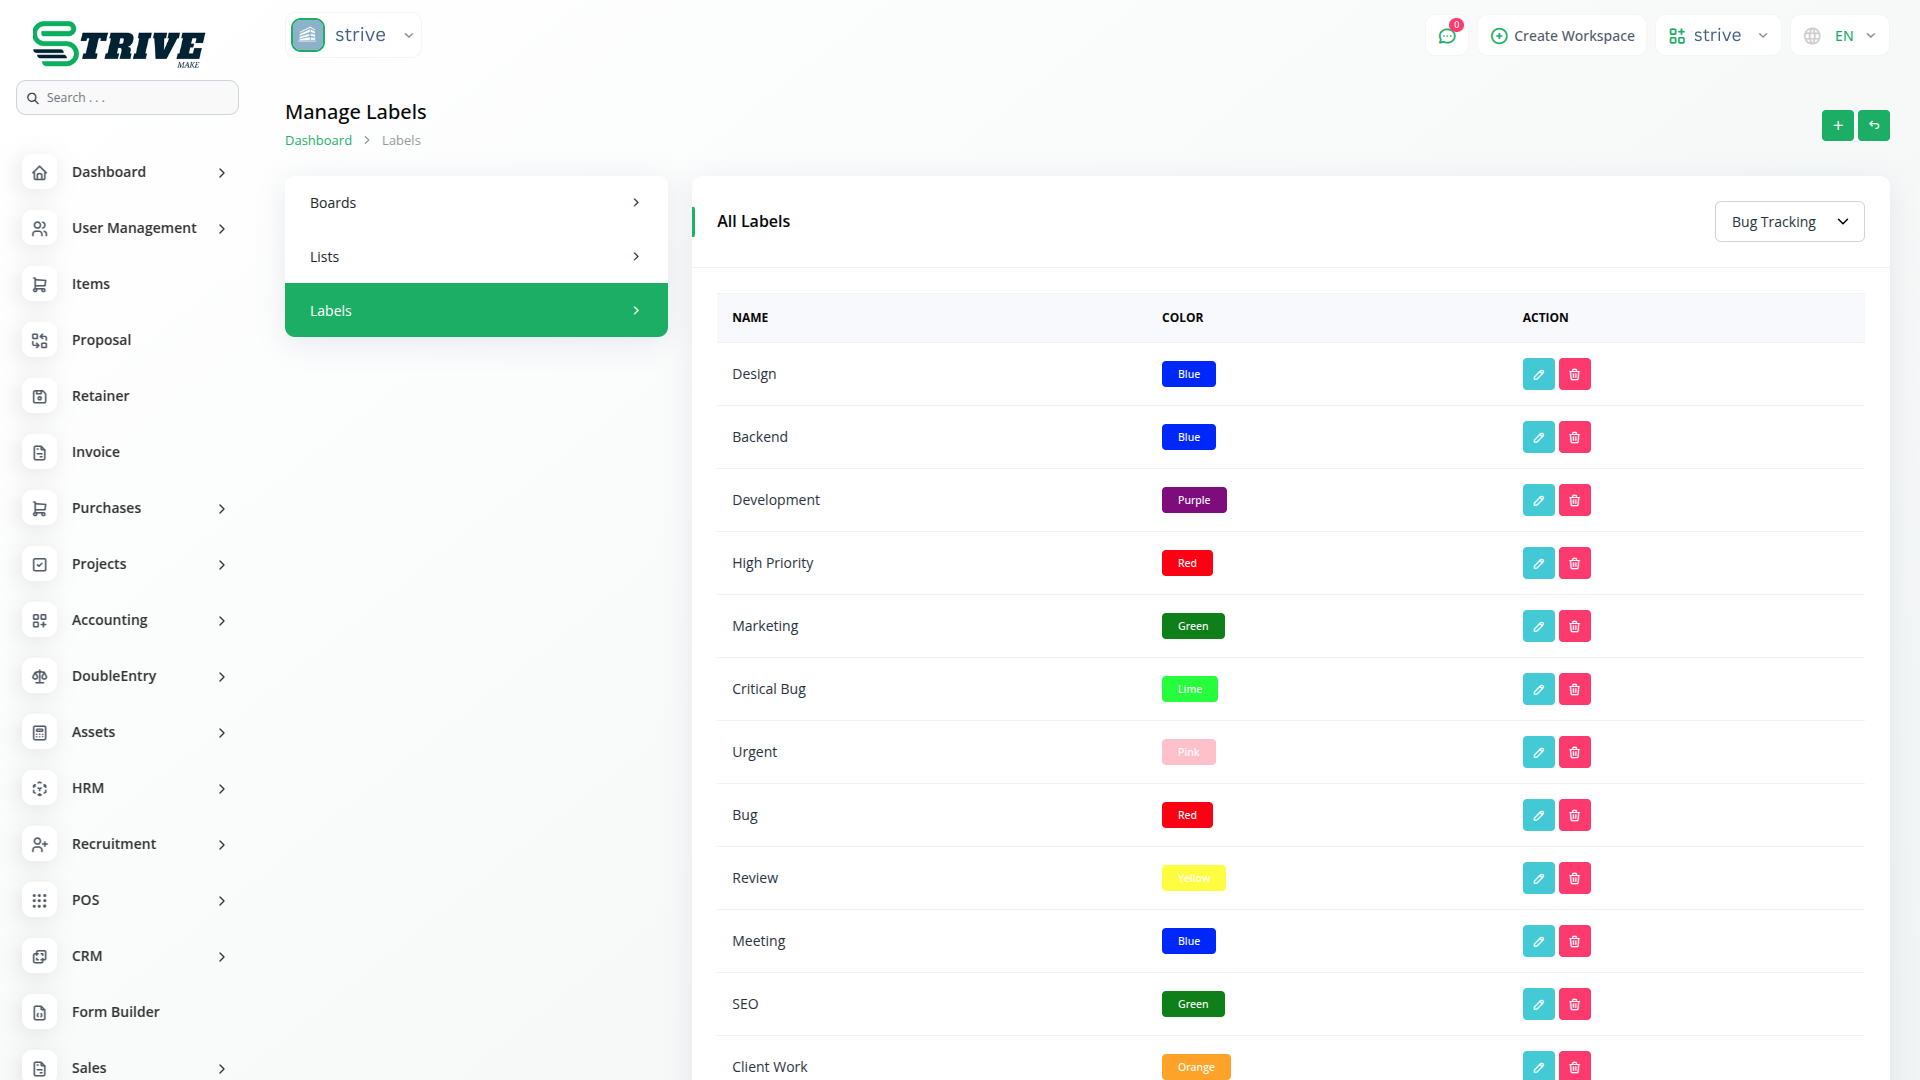Screen dimensions: 1920x1080
Task: Go to Dashboard via breadcrumb link
Action: coord(318,140)
